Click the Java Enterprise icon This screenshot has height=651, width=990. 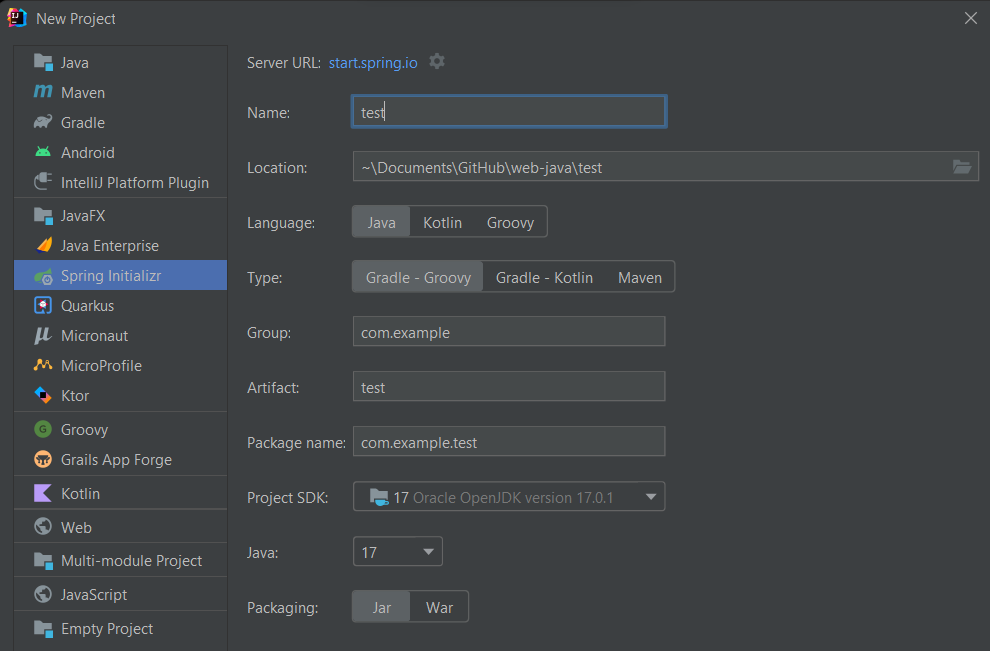(x=43, y=245)
